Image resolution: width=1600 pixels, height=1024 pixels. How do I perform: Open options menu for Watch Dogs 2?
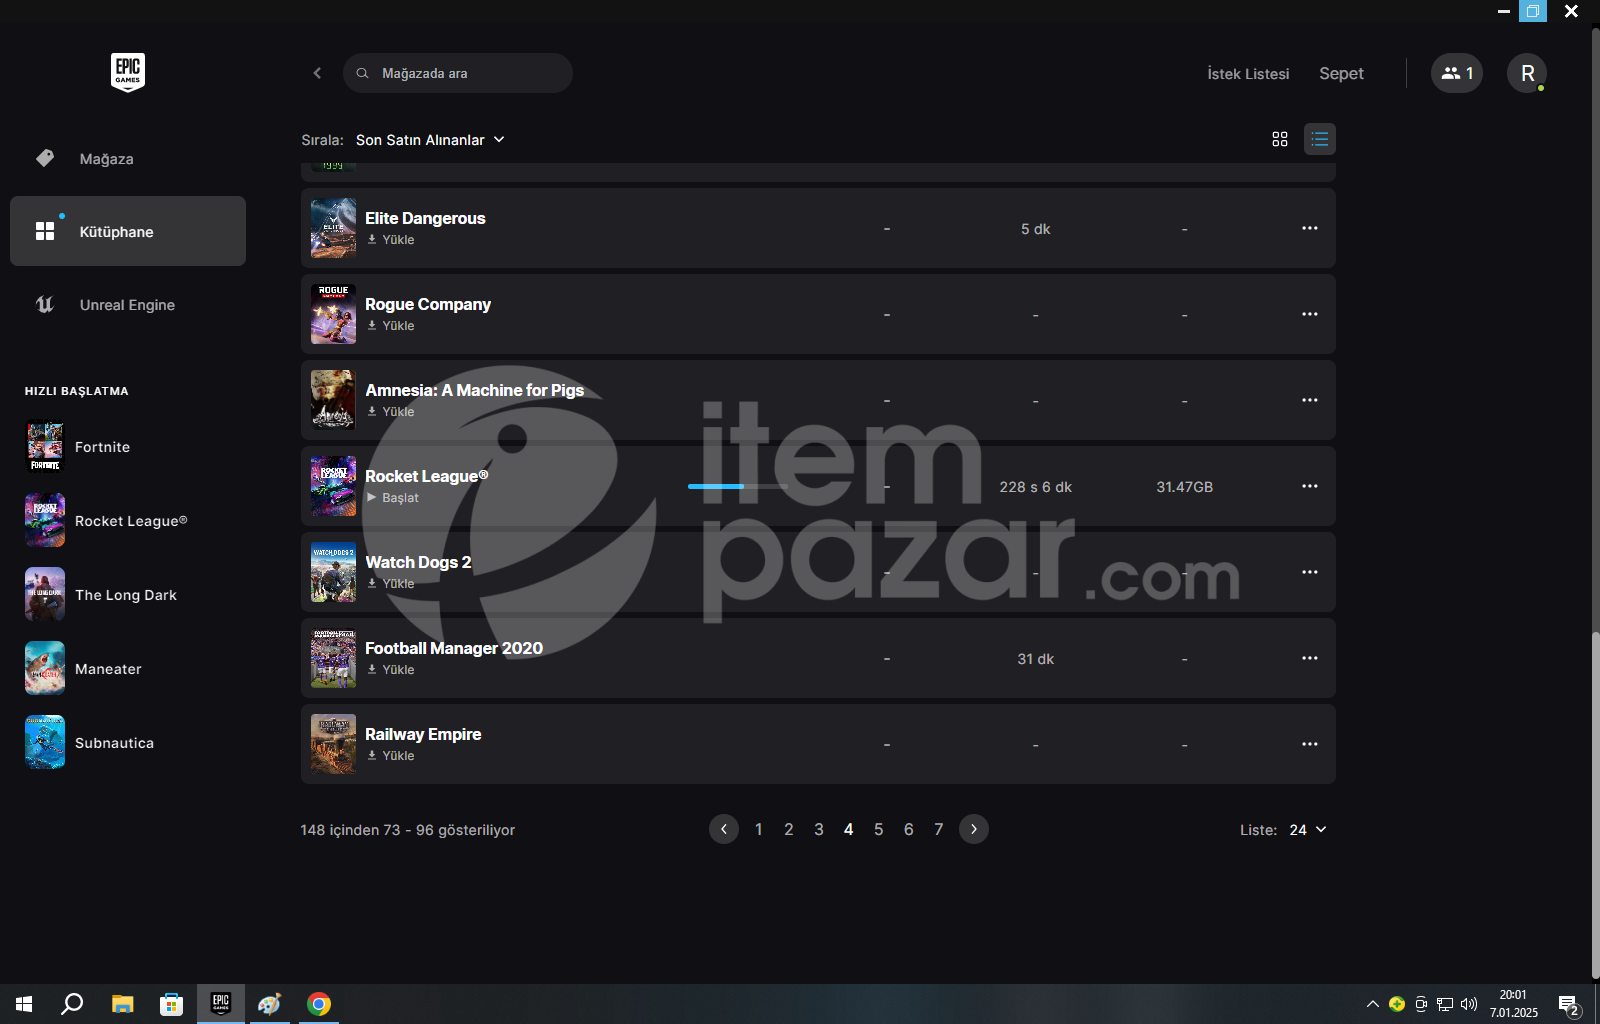[1310, 572]
